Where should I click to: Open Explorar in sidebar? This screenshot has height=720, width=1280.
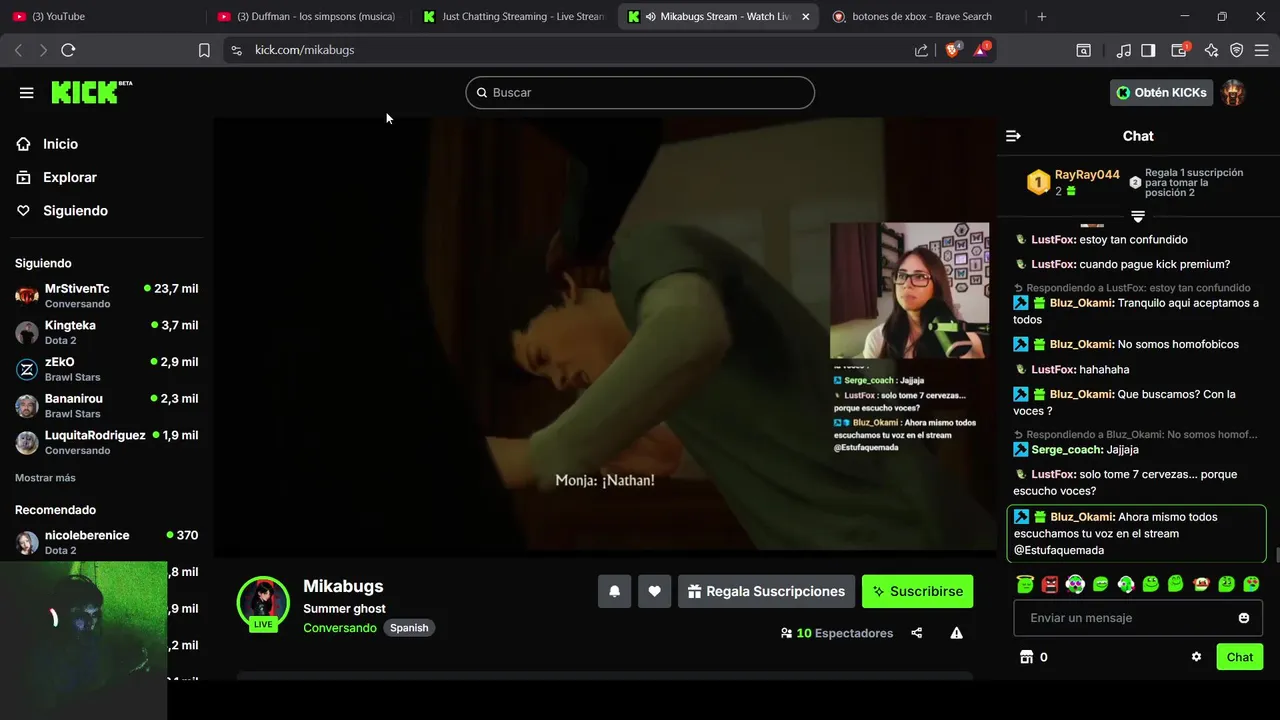pos(70,177)
